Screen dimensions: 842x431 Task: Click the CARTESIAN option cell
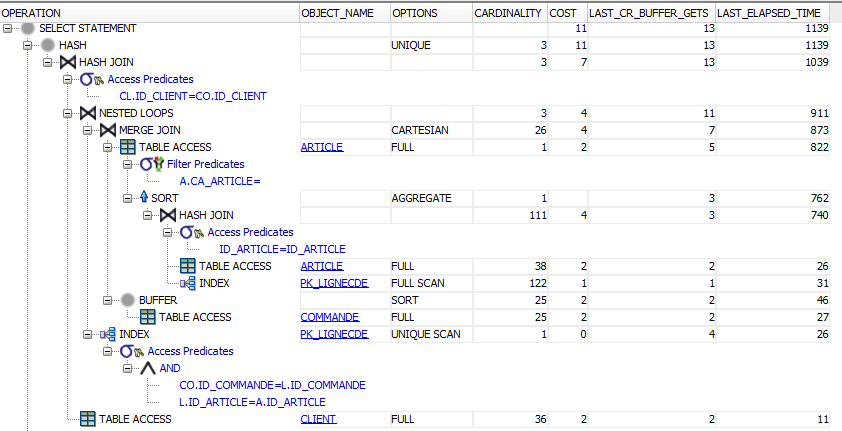pos(431,130)
